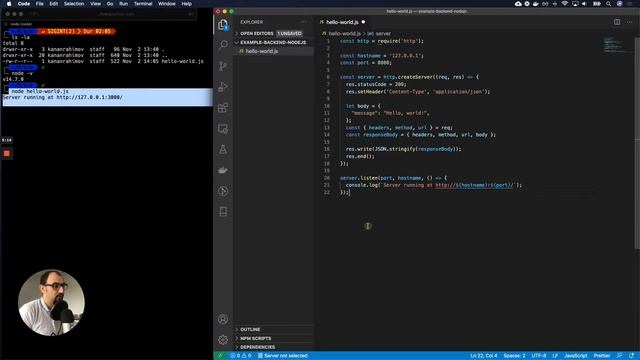640x360 pixels.
Task: Collapse the EXAMPLE-BACKEND-NODEJS folder section
Action: (x=273, y=42)
